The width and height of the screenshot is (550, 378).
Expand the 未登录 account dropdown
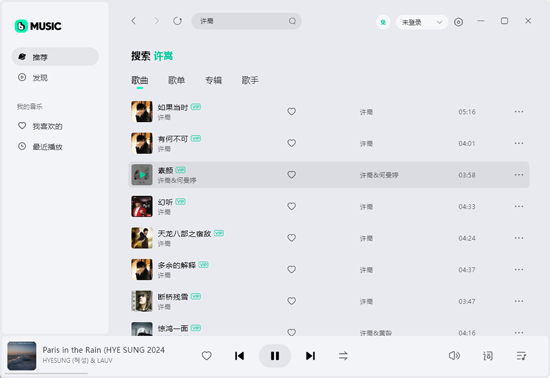click(422, 22)
